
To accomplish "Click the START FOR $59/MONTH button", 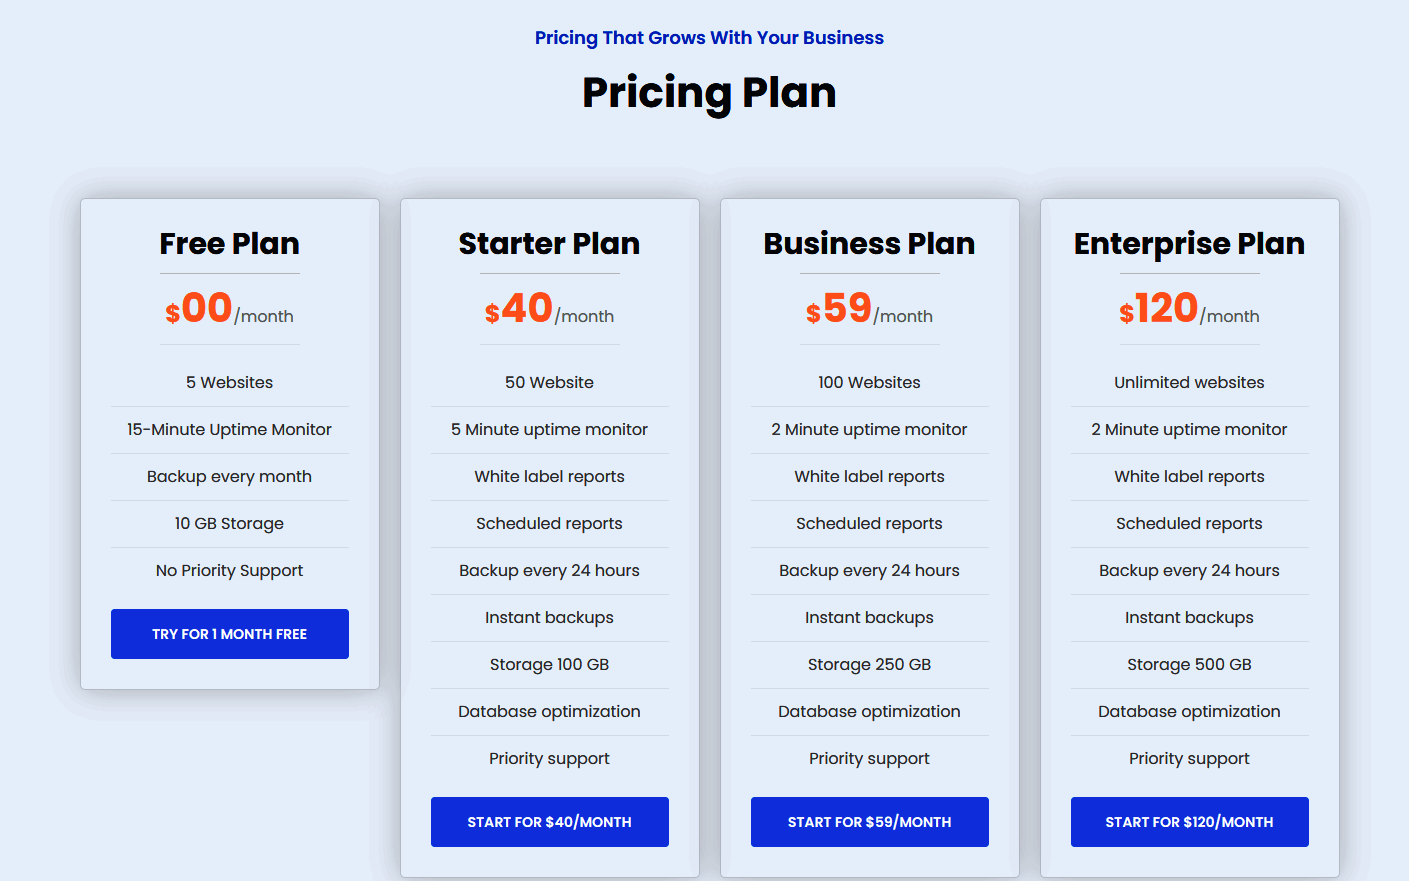I will [x=869, y=821].
